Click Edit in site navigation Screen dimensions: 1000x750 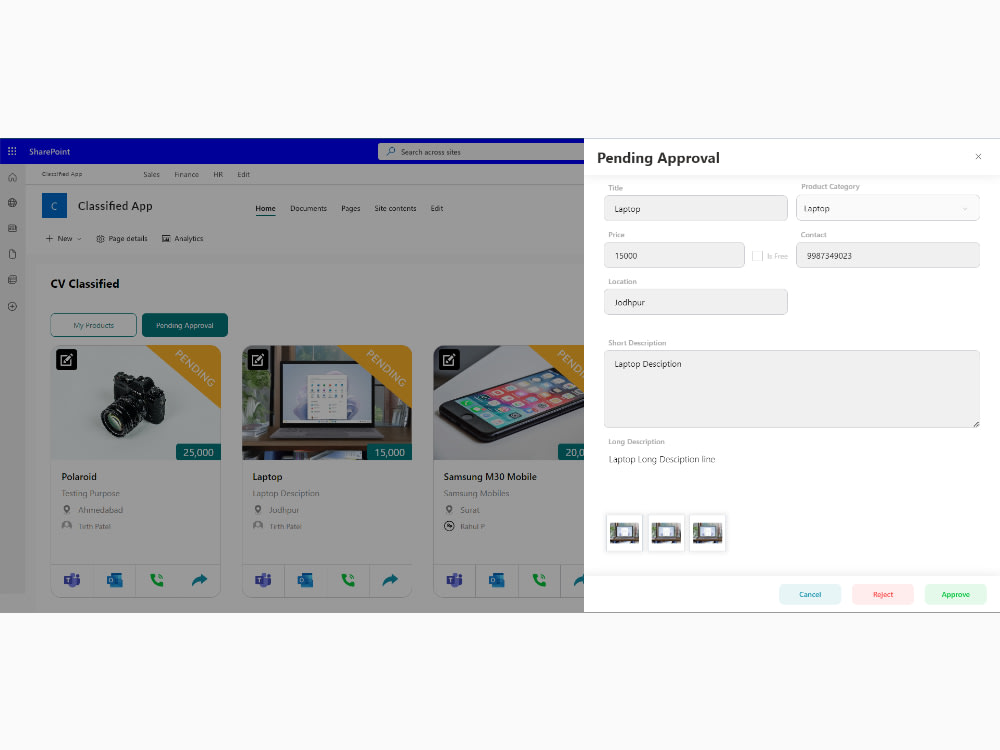tap(437, 209)
